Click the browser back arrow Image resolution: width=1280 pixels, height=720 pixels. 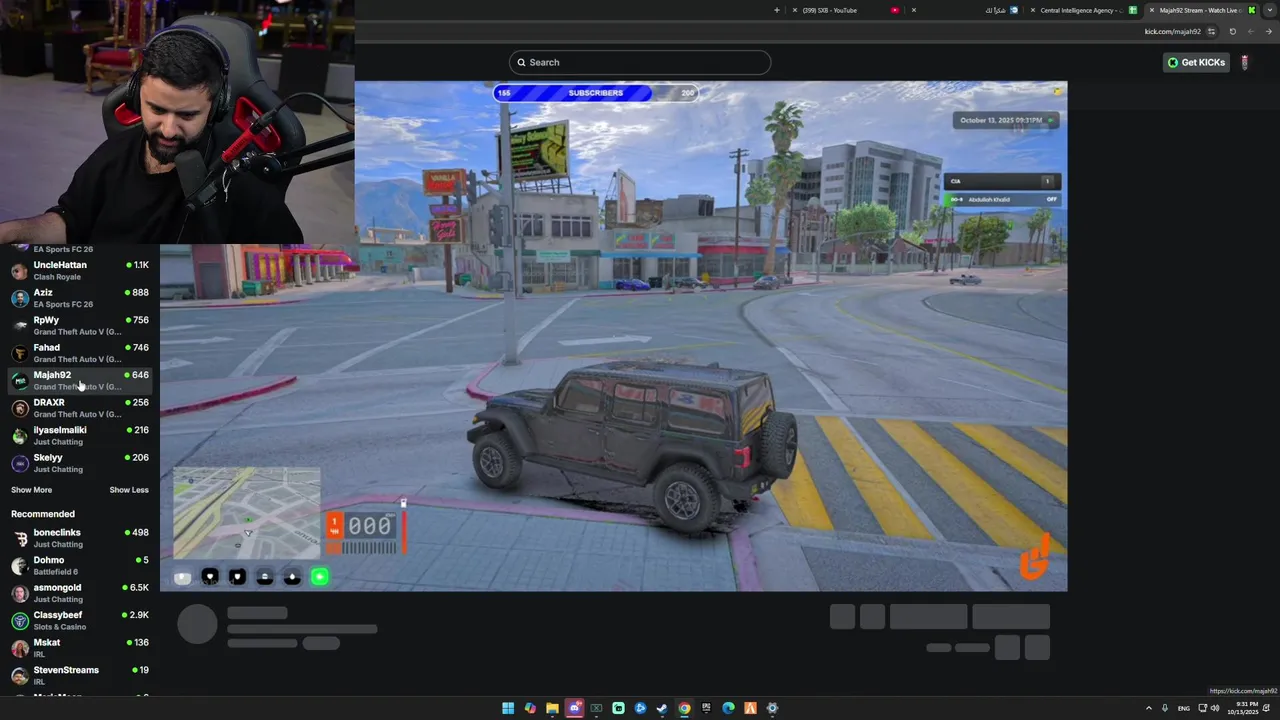[1269, 31]
